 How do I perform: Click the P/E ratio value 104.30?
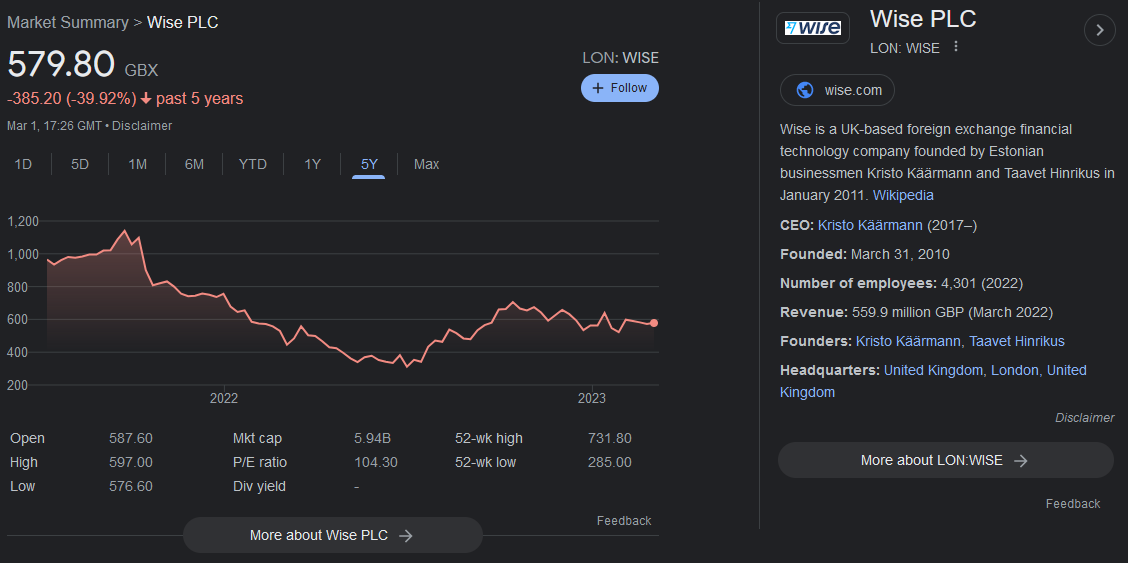pos(376,462)
